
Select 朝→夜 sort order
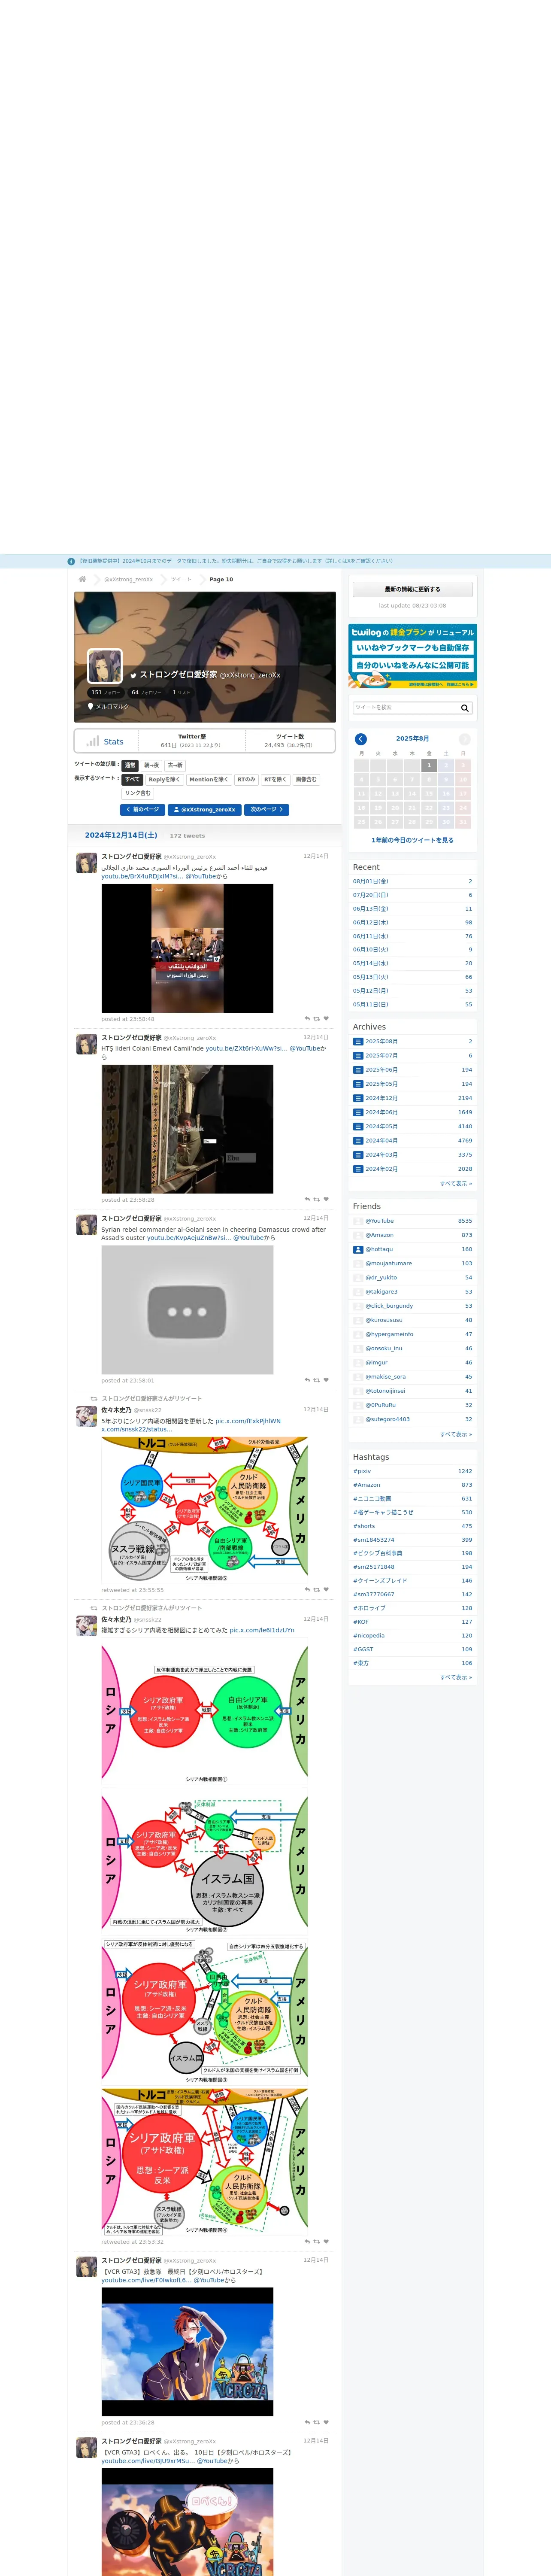151,765
